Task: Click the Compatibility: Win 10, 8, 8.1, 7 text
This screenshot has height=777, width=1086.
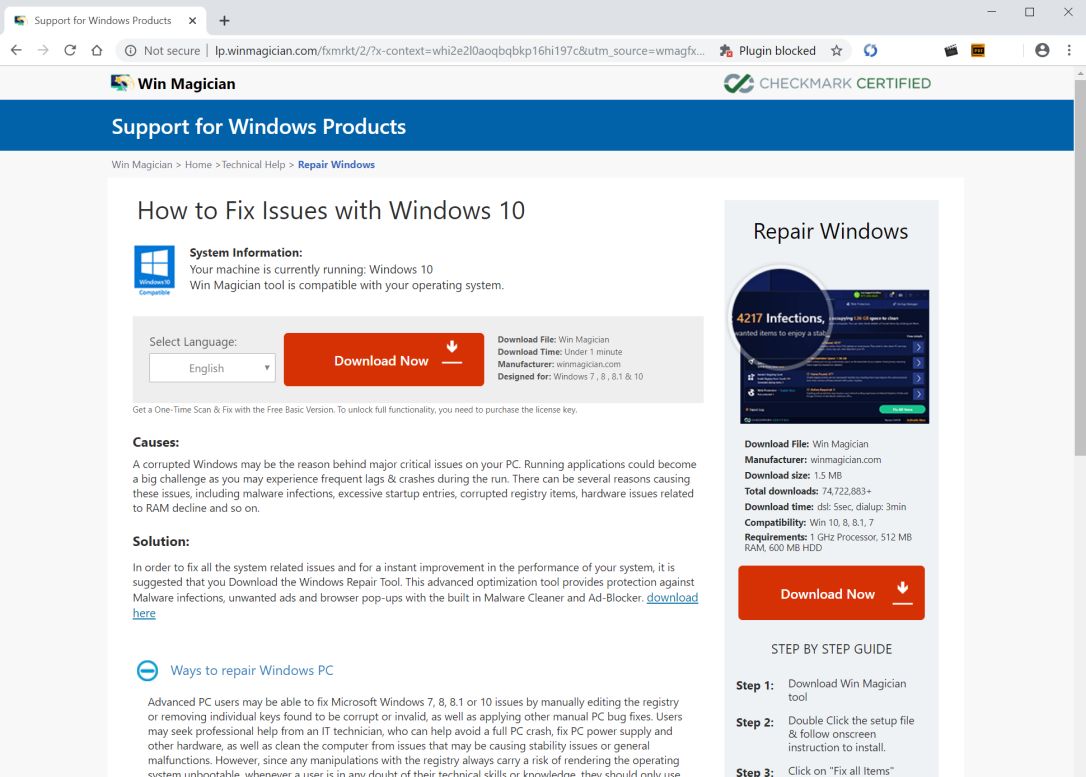Action: coord(809,522)
